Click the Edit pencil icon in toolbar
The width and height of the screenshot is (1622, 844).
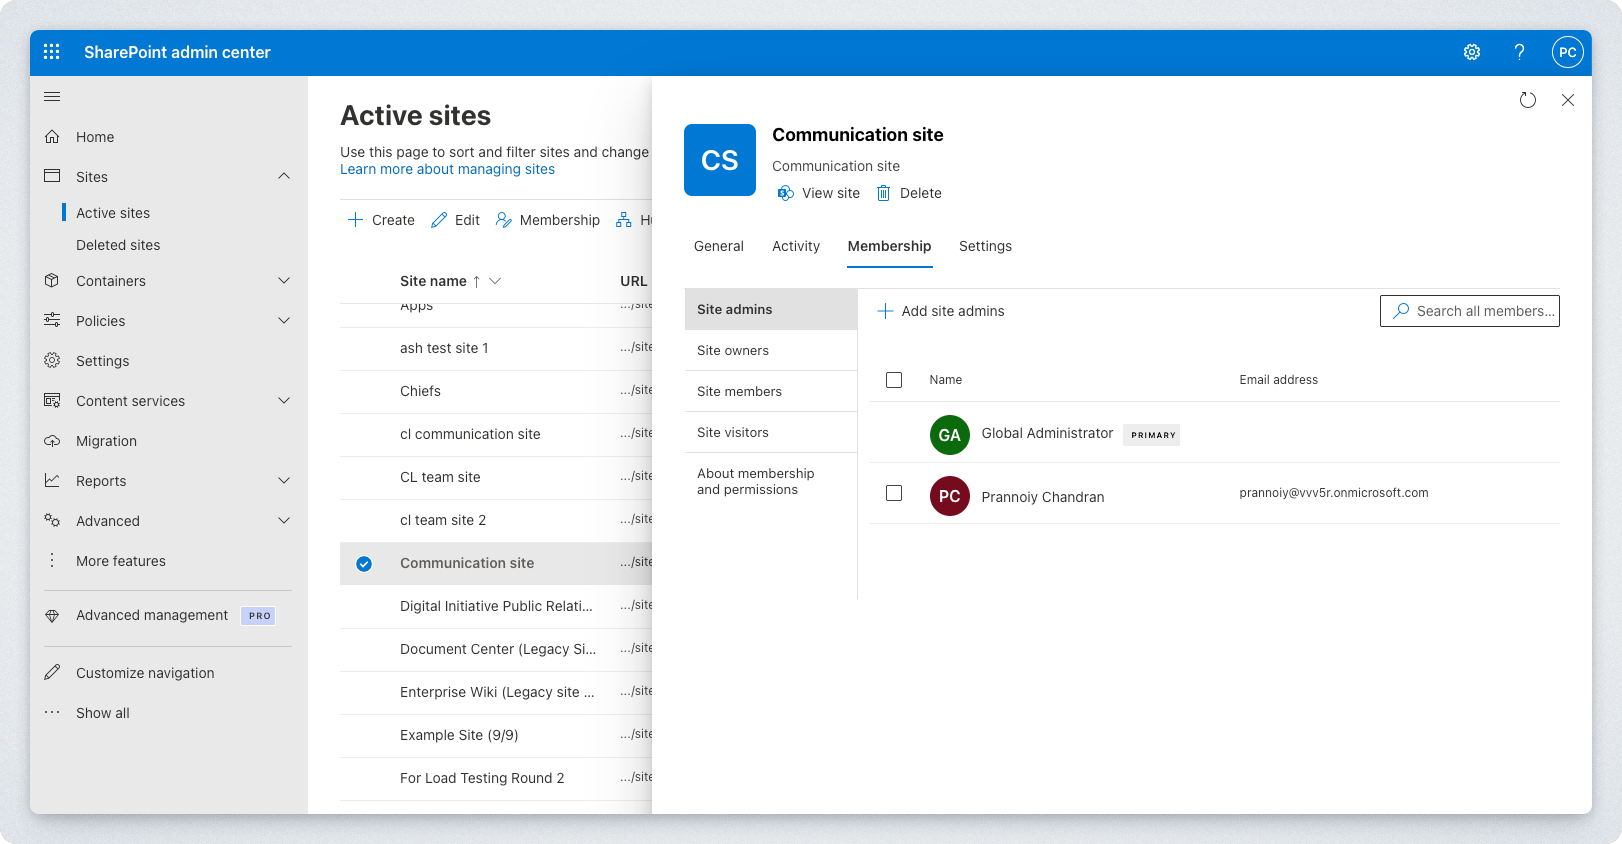pyautogui.click(x=439, y=220)
